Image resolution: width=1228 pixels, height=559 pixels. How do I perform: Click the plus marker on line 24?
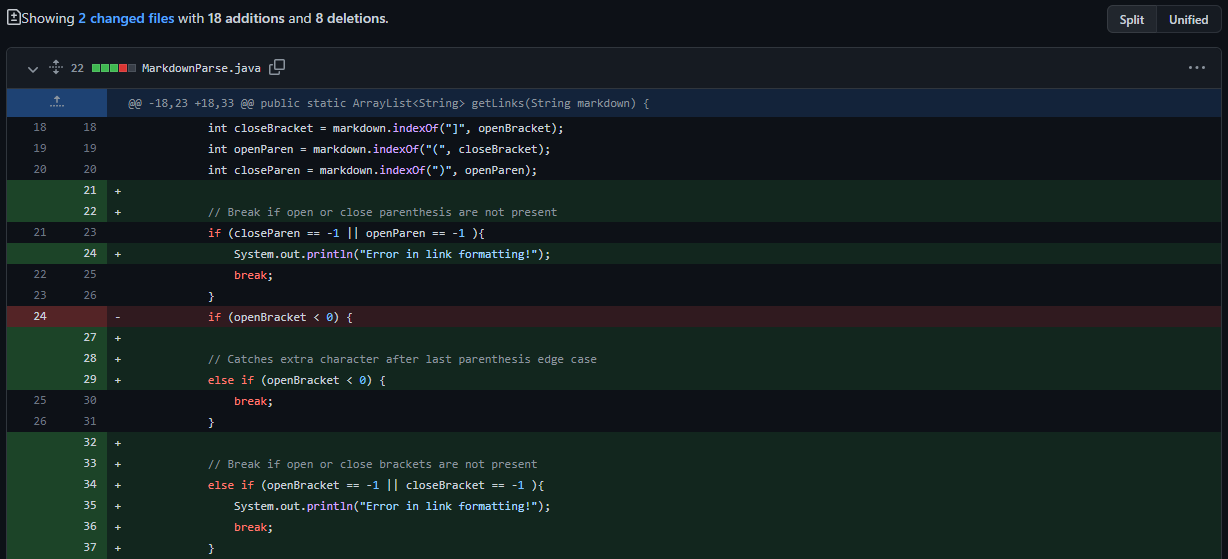pos(118,254)
